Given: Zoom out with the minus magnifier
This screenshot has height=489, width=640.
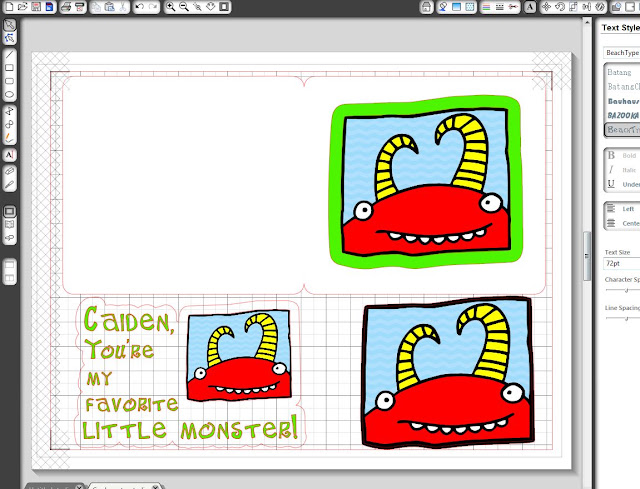Looking at the screenshot, I should pyautogui.click(x=184, y=7).
